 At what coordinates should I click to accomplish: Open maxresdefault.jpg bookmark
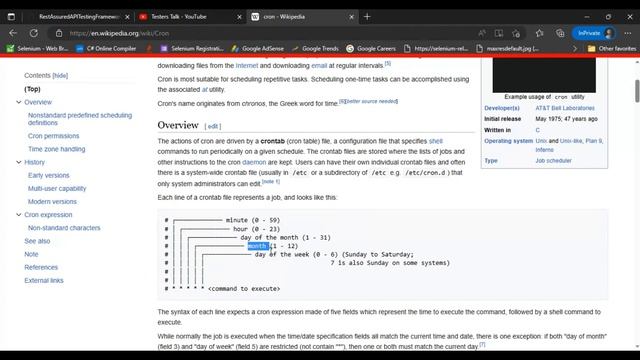[x=507, y=48]
